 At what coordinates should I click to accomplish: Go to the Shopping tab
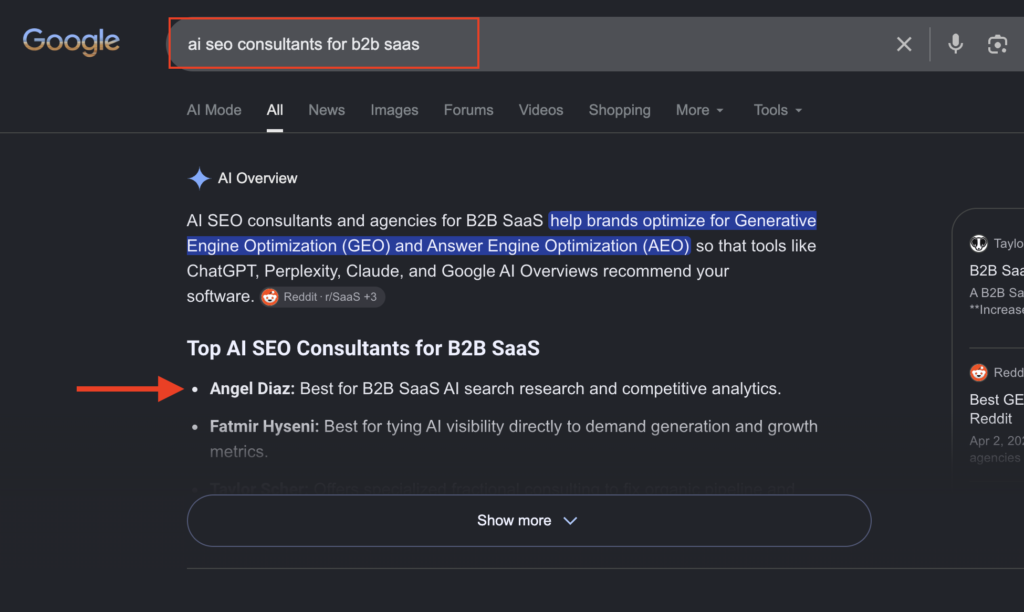coord(619,110)
